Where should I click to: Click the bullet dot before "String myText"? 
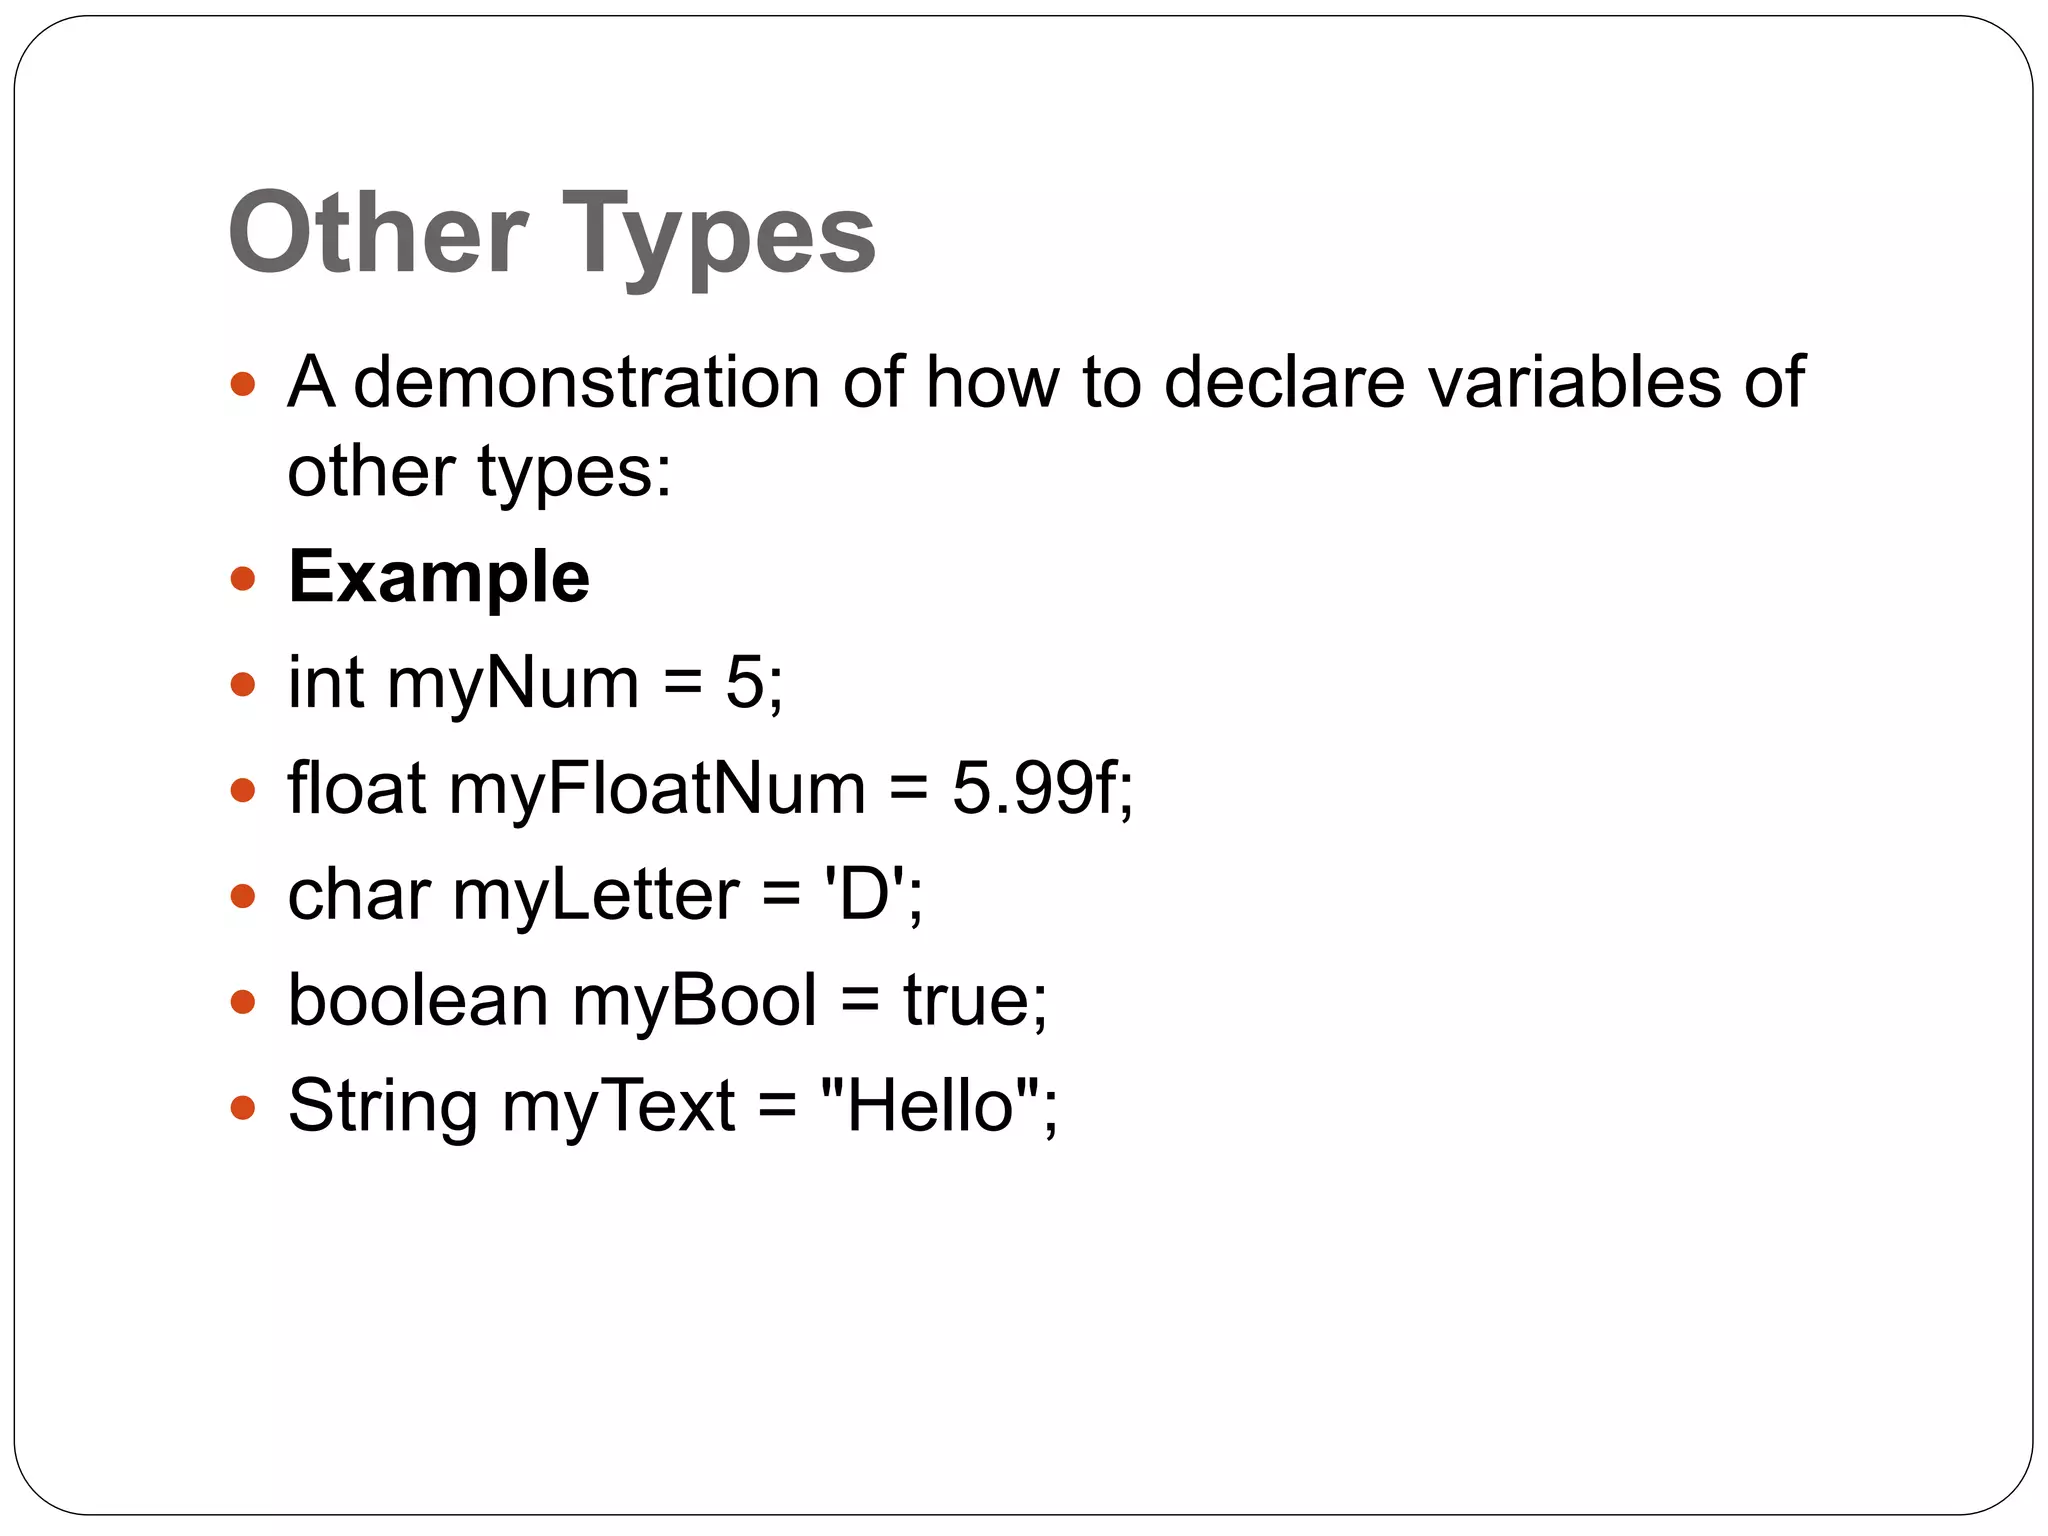point(243,1107)
